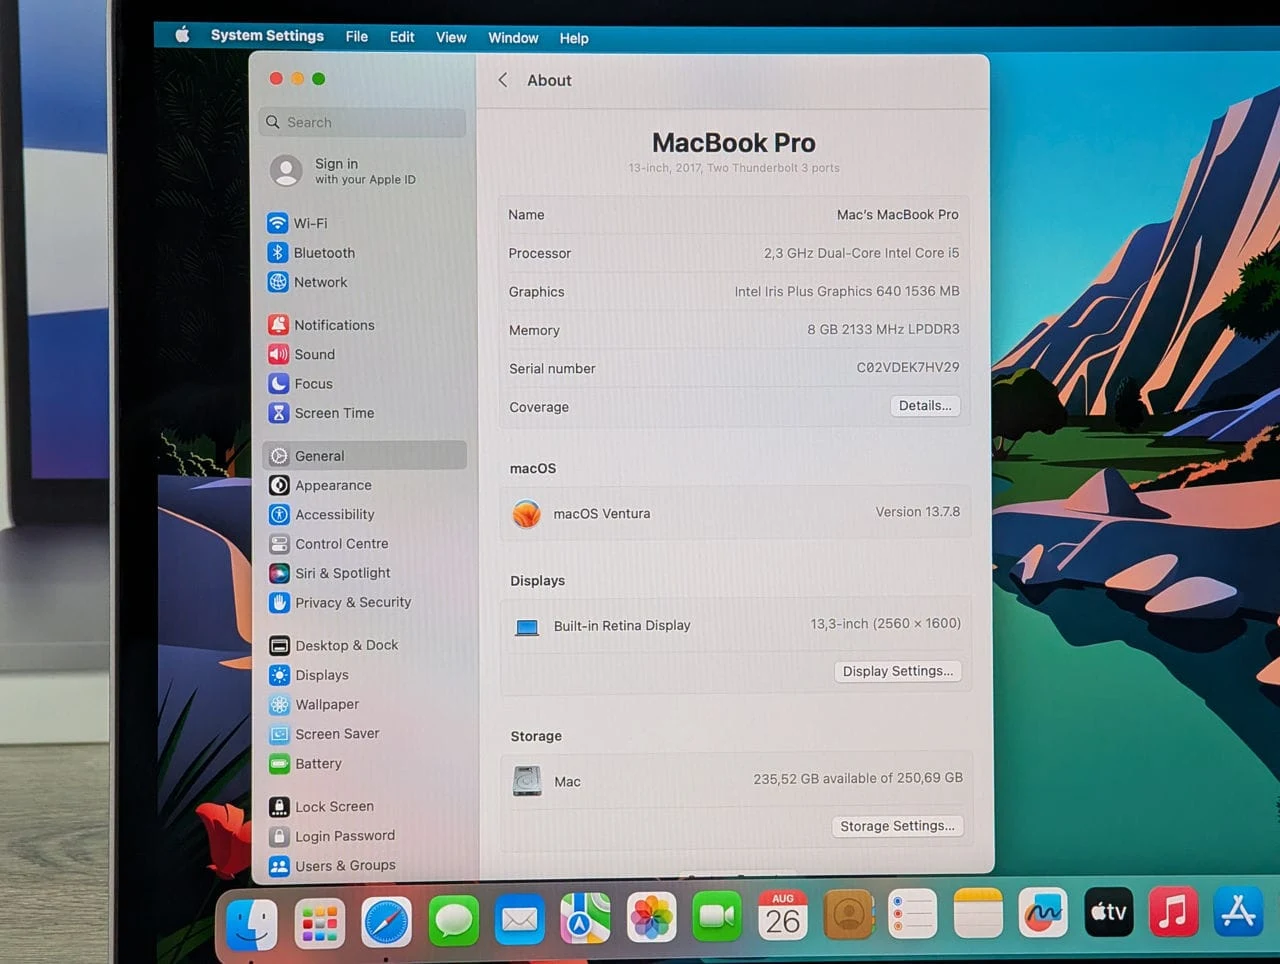Click the macOS Ventura row

pos(735,513)
